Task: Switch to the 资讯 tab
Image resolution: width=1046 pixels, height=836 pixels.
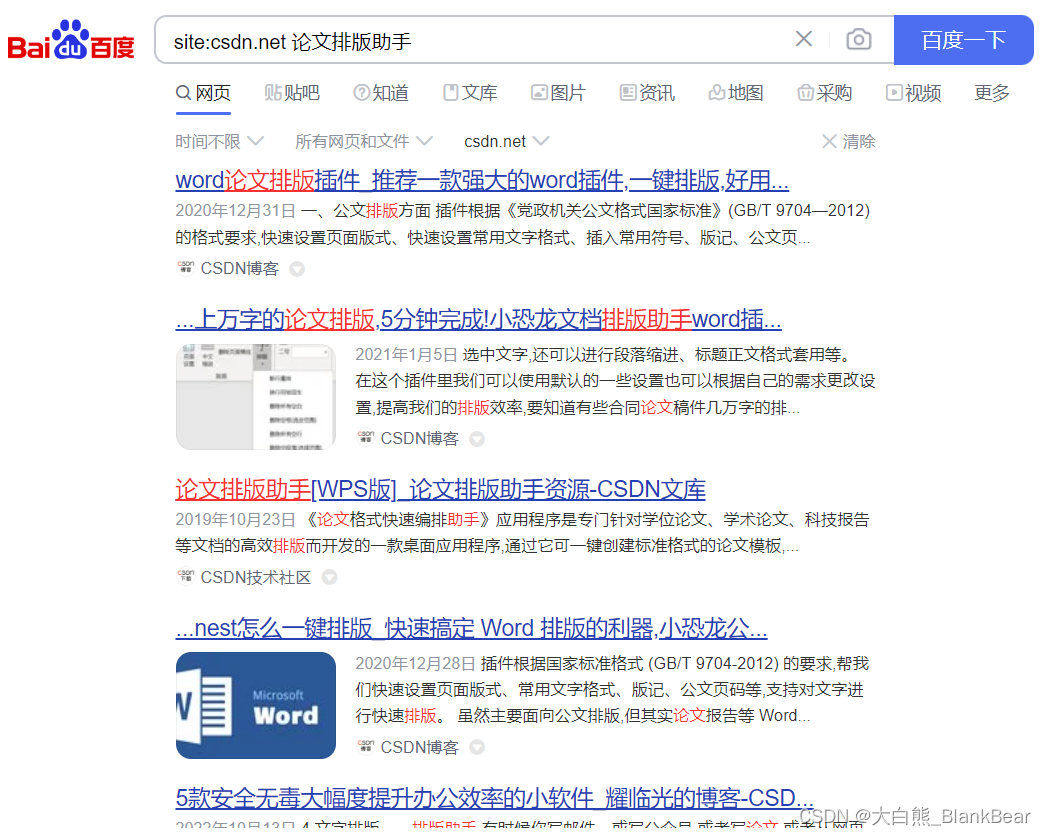Action: coord(647,93)
